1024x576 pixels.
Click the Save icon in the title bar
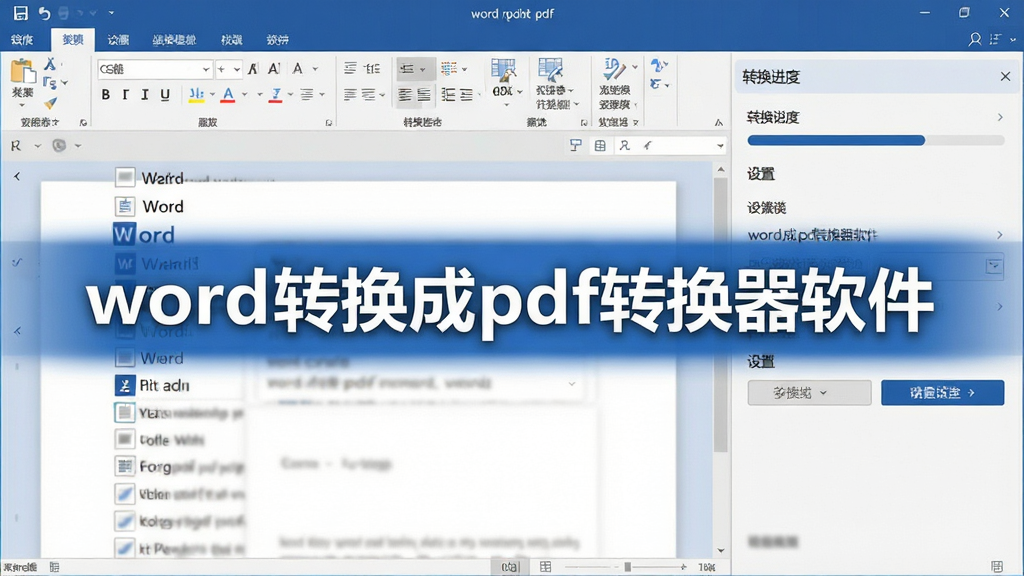(21, 12)
